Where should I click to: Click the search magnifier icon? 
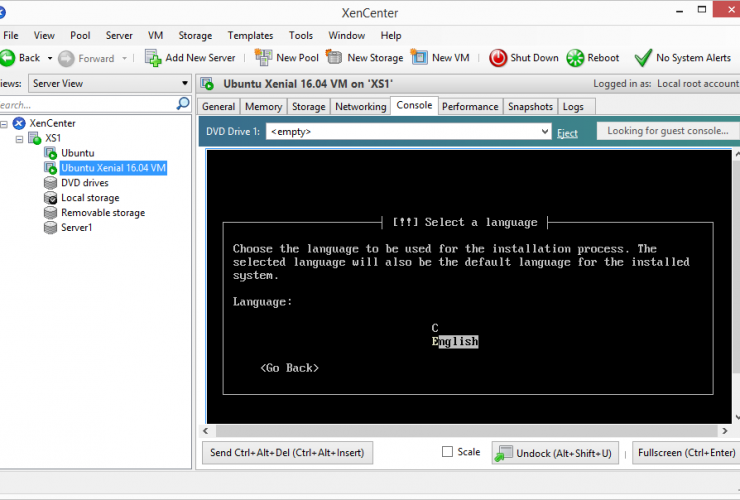tap(183, 104)
